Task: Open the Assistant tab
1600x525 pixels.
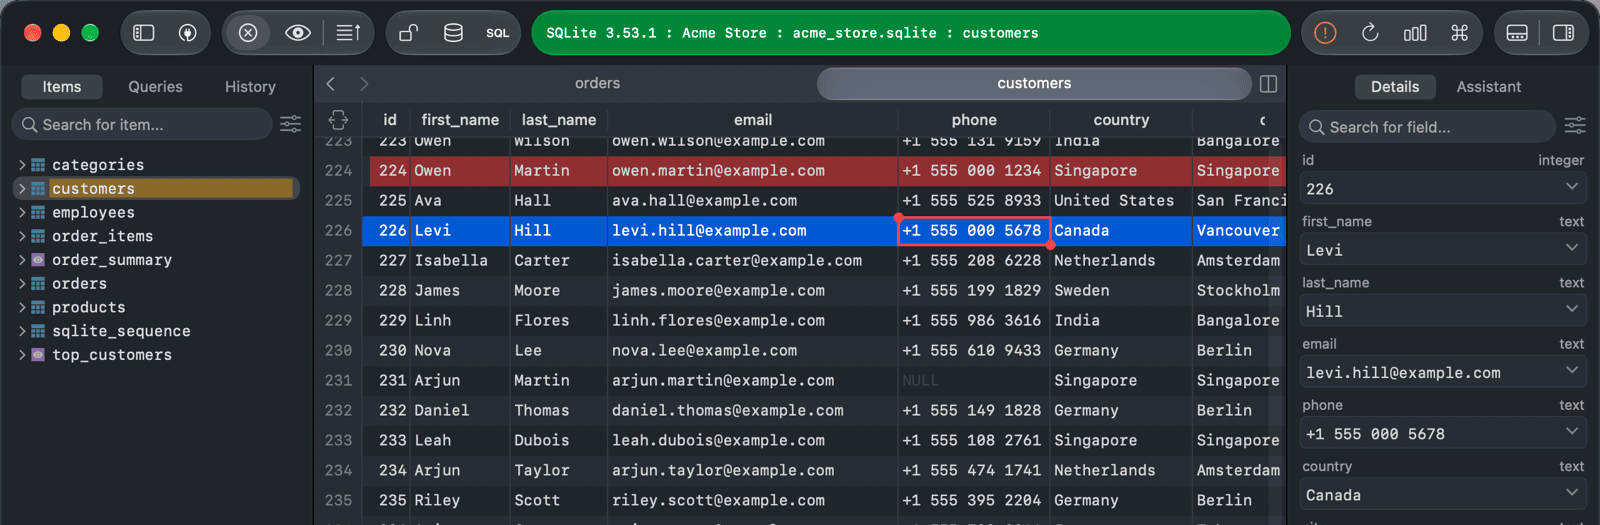Action: [x=1488, y=87]
